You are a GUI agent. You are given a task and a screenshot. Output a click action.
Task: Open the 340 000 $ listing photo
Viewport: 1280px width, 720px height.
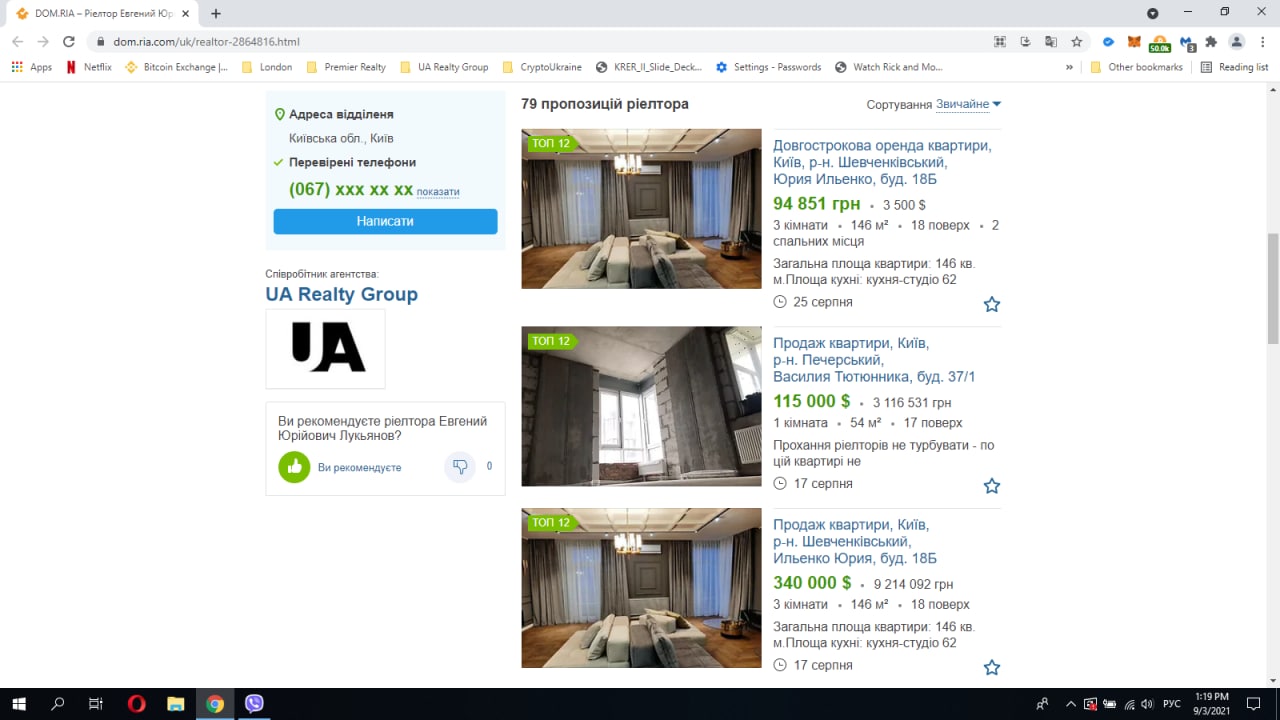point(641,588)
